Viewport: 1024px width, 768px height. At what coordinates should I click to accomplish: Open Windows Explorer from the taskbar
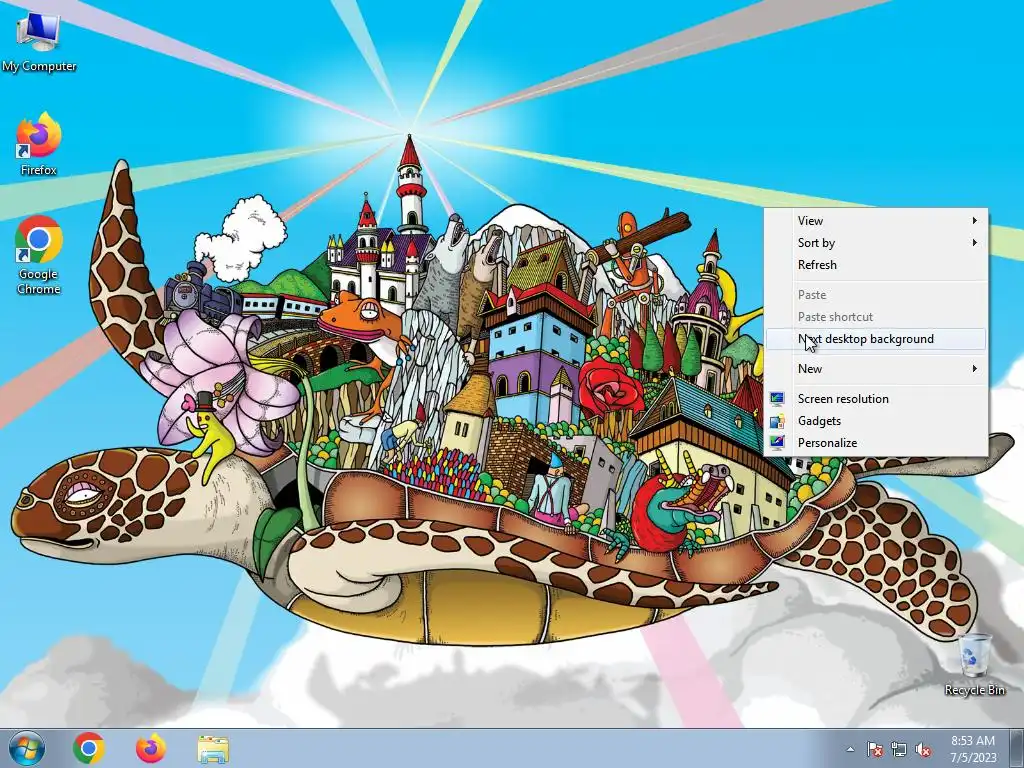click(x=213, y=749)
